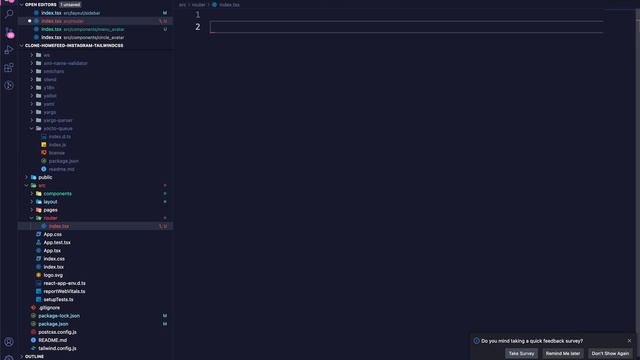Open package-lock.json file
The width and height of the screenshot is (640, 360).
tap(59, 316)
